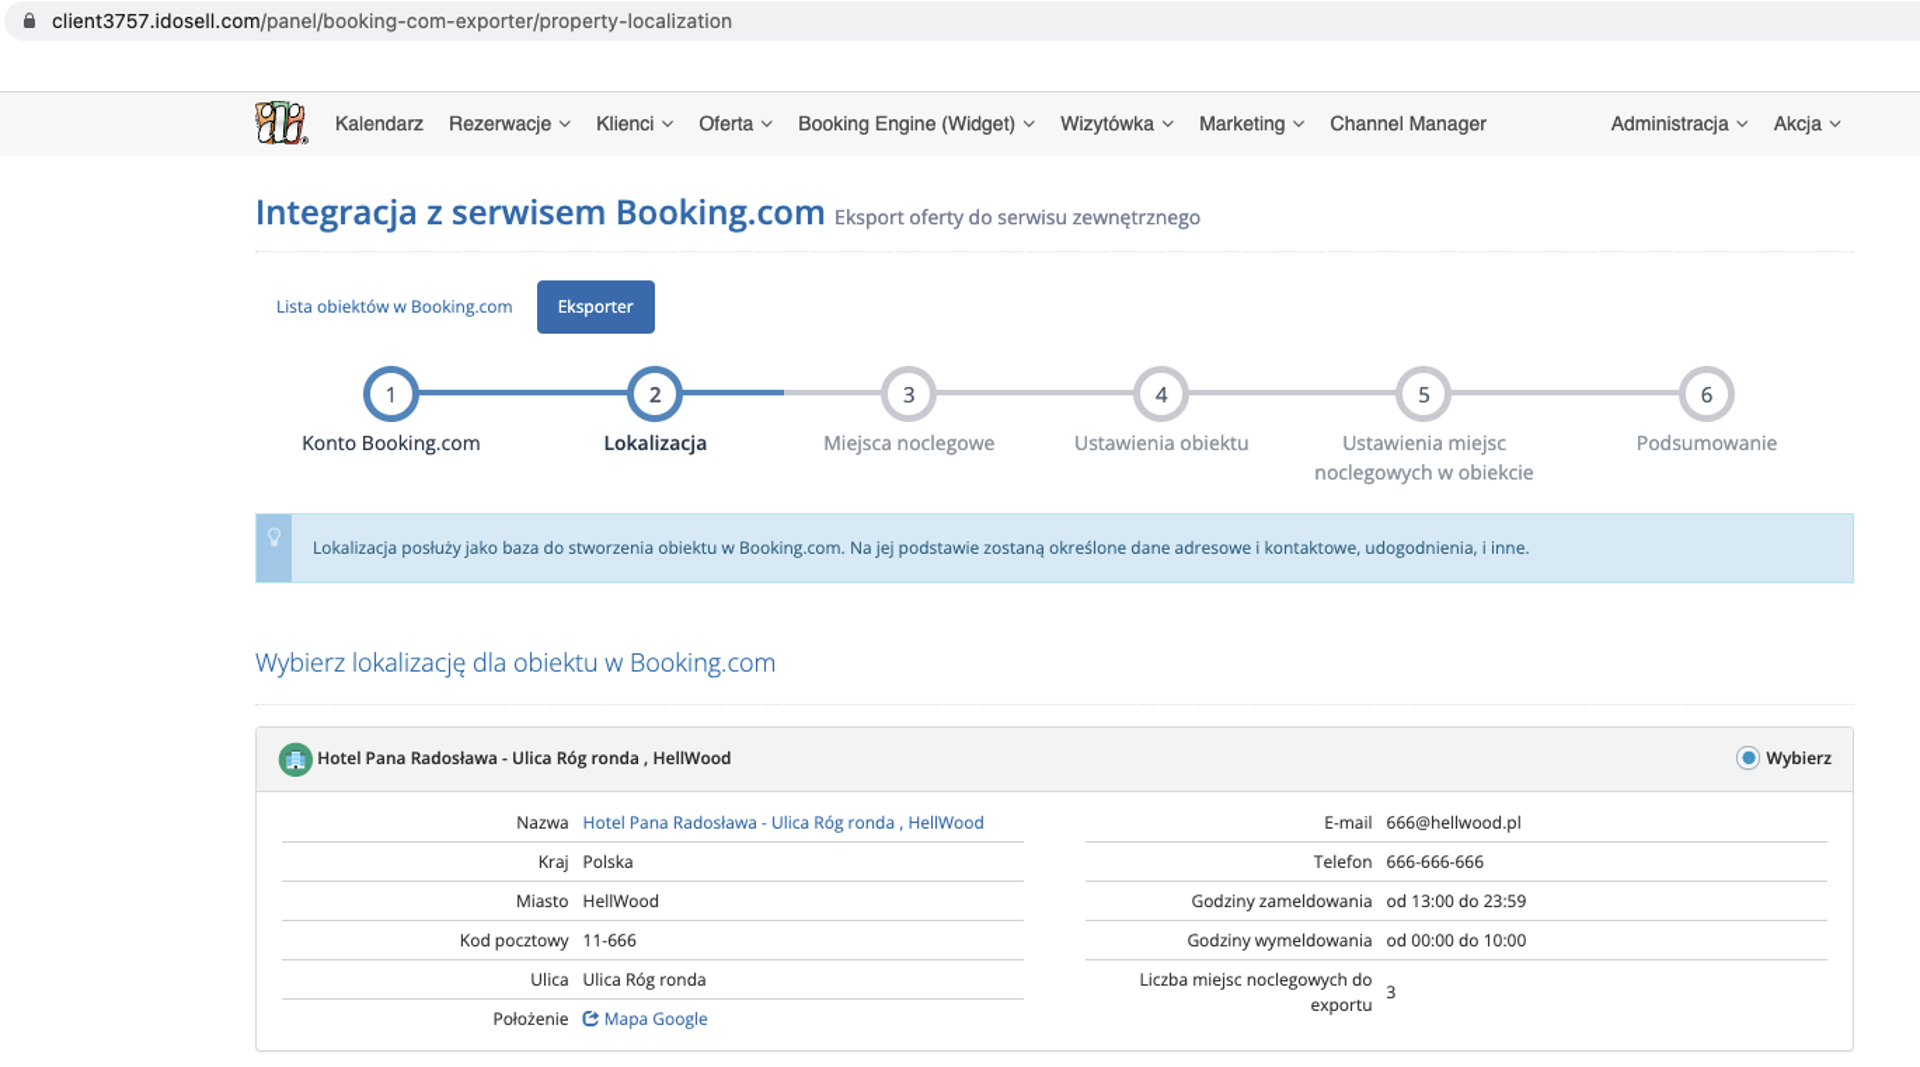Expand Booking Engine (Widget) menu
The height and width of the screenshot is (1067, 1920).
(916, 124)
